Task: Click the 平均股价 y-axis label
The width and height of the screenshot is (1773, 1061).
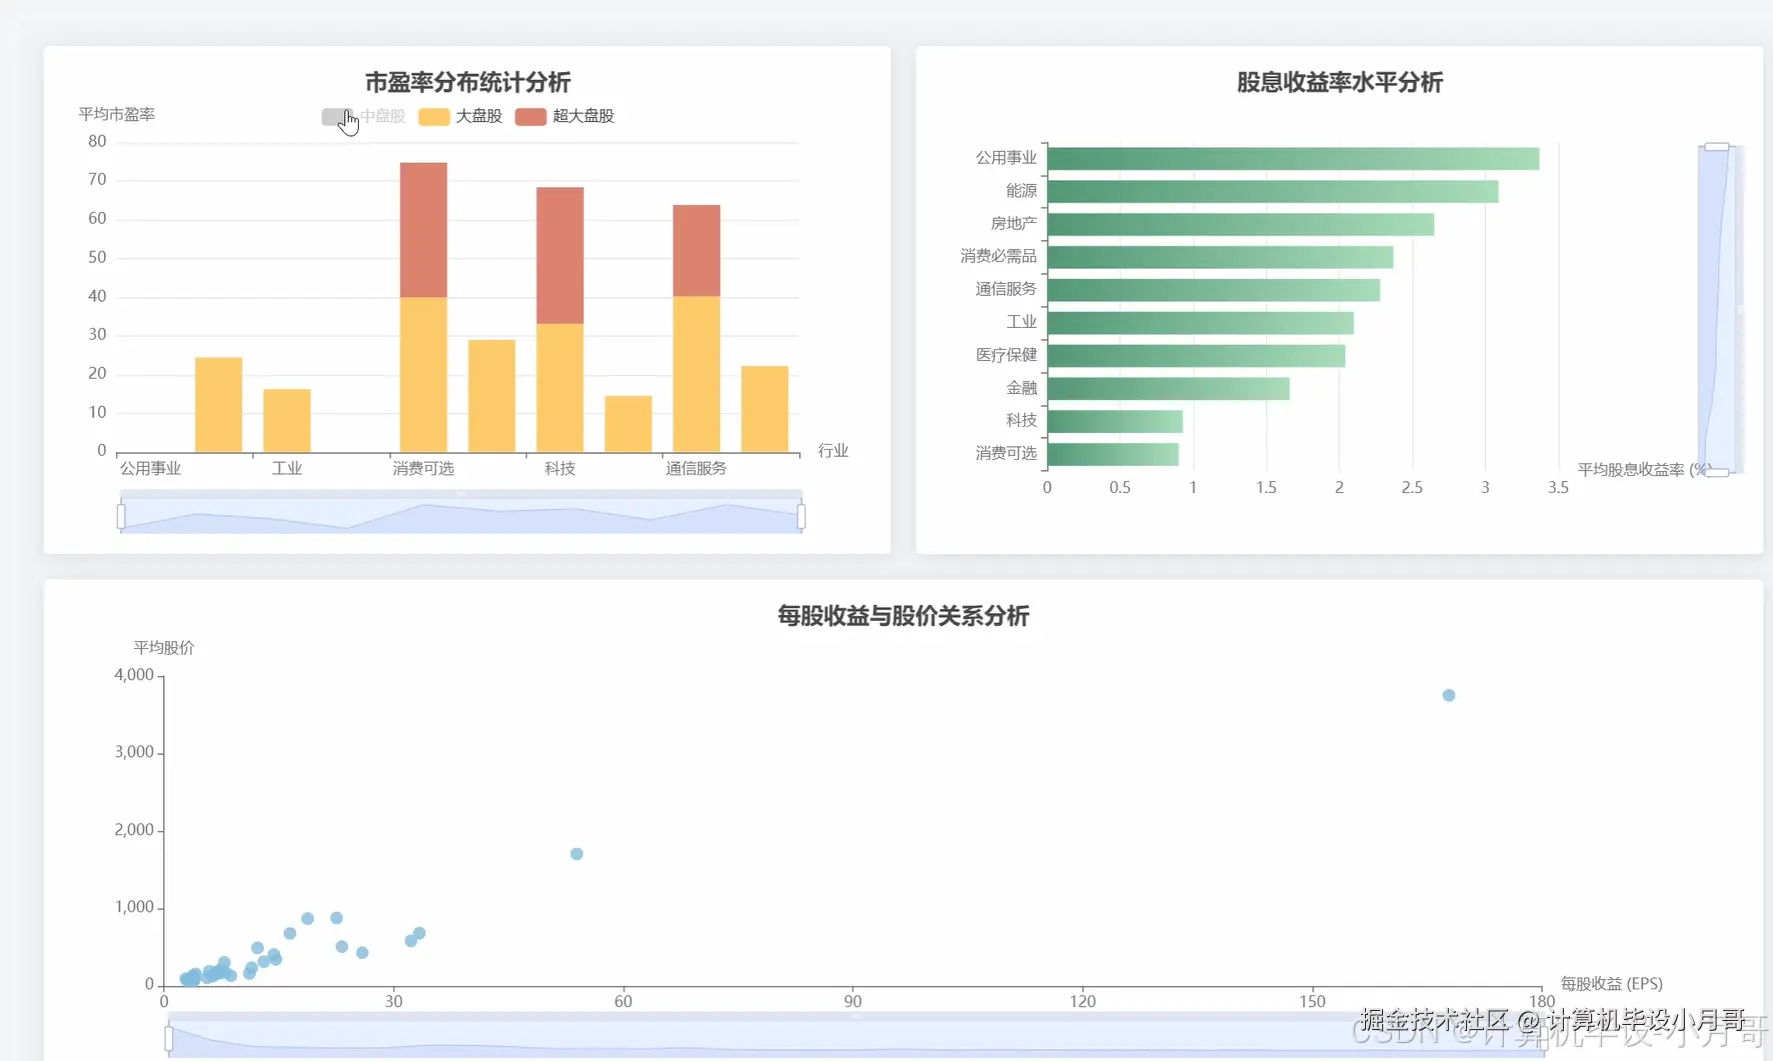Action: pyautogui.click(x=164, y=648)
